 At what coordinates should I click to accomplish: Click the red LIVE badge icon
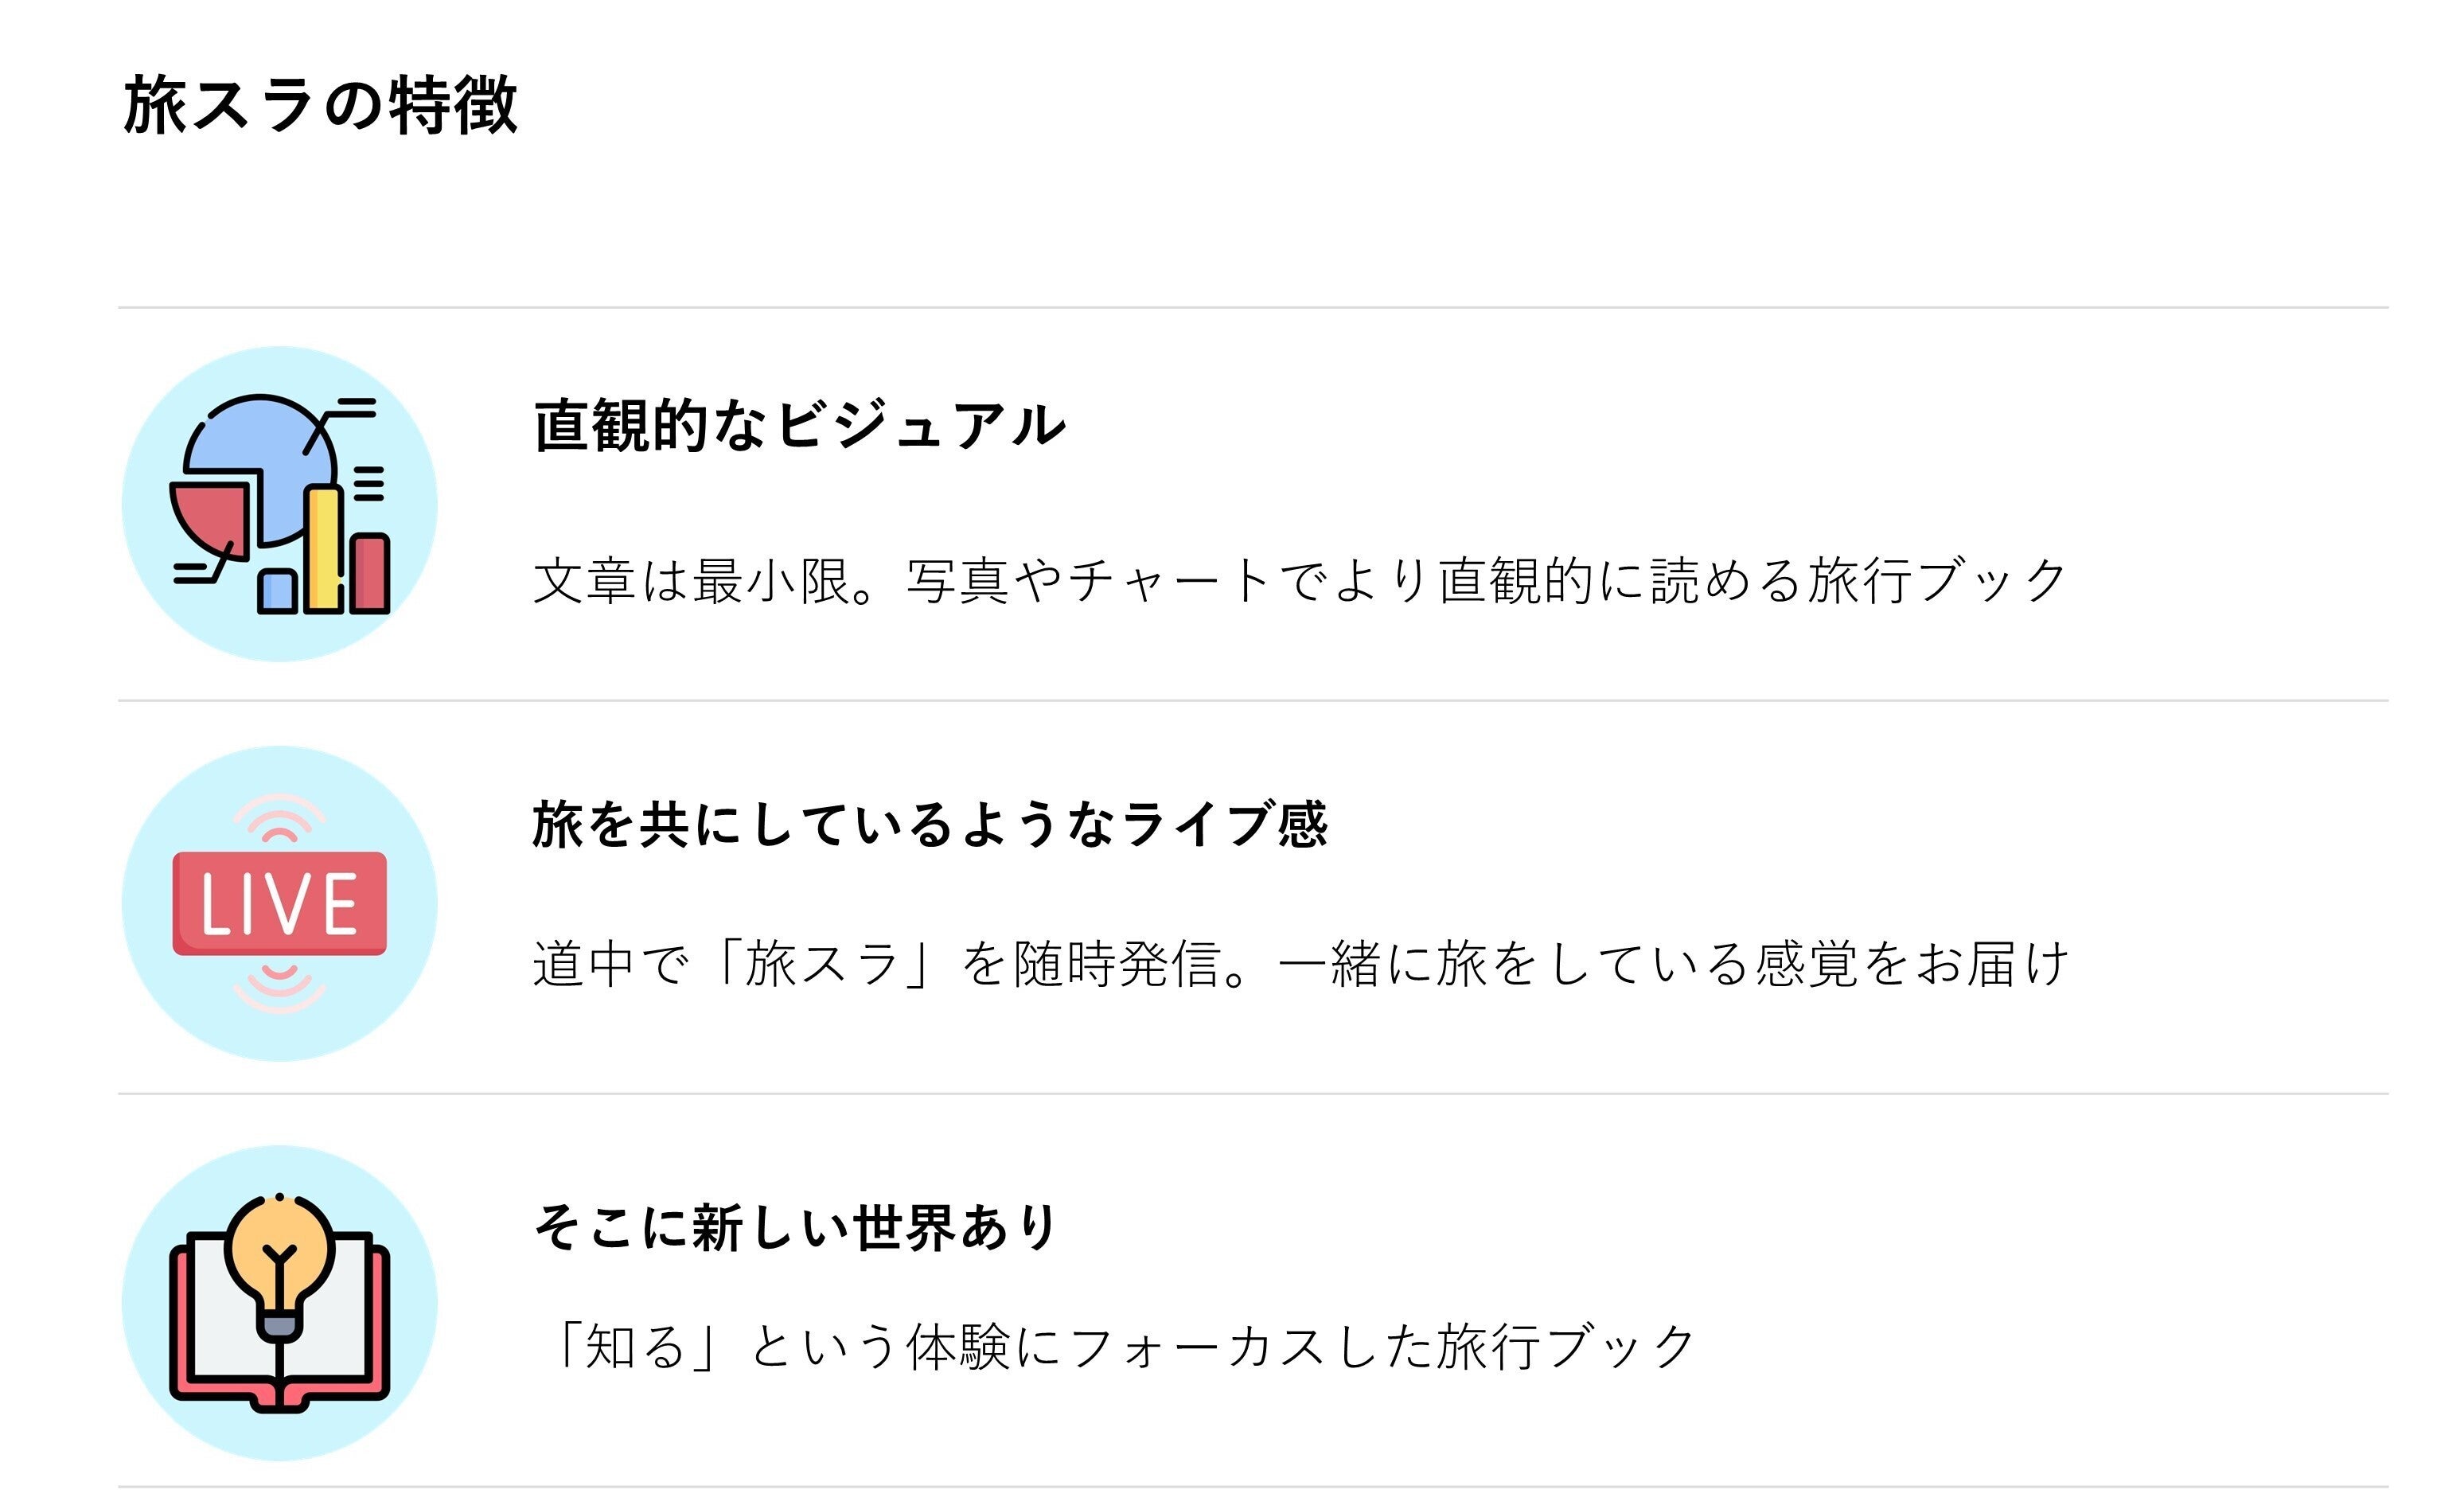279,903
